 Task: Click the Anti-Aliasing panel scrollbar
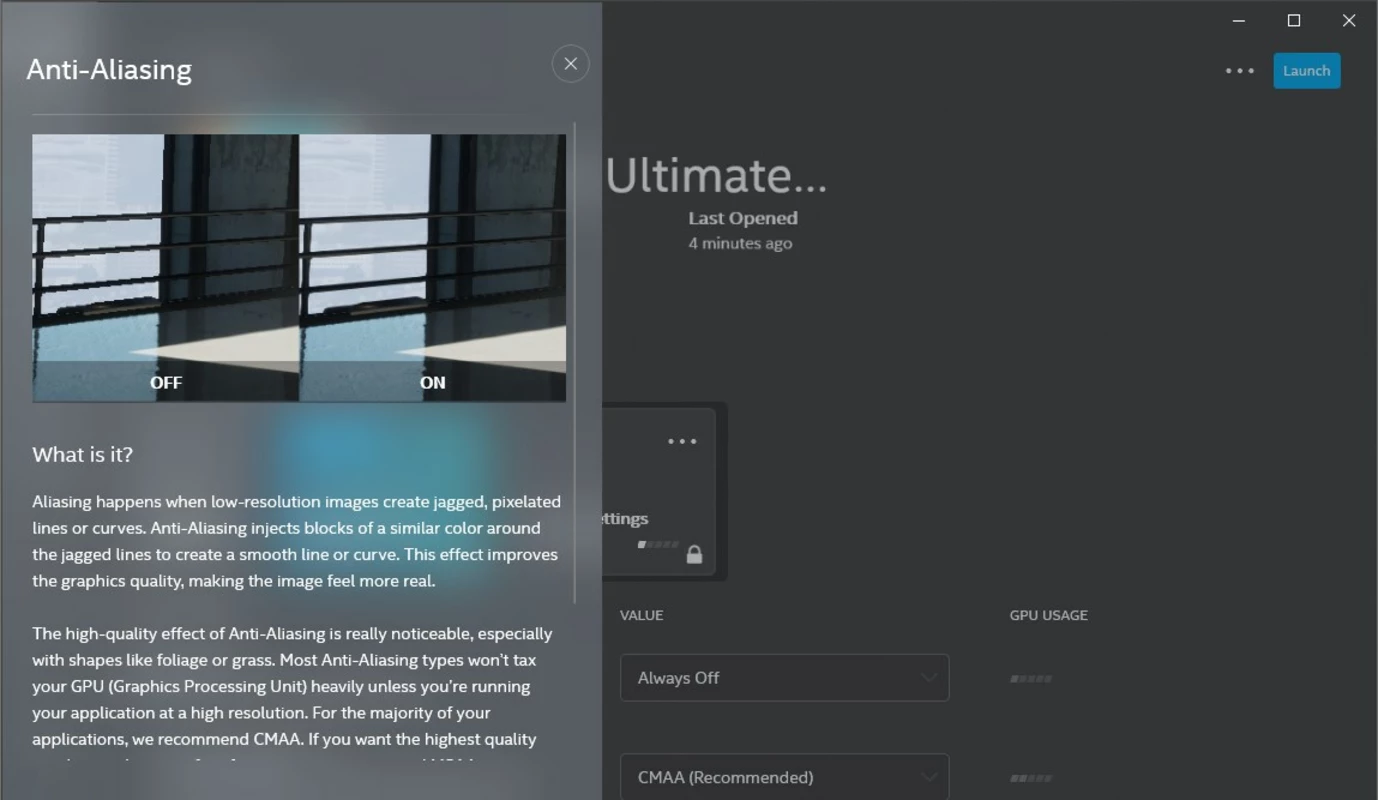click(575, 363)
